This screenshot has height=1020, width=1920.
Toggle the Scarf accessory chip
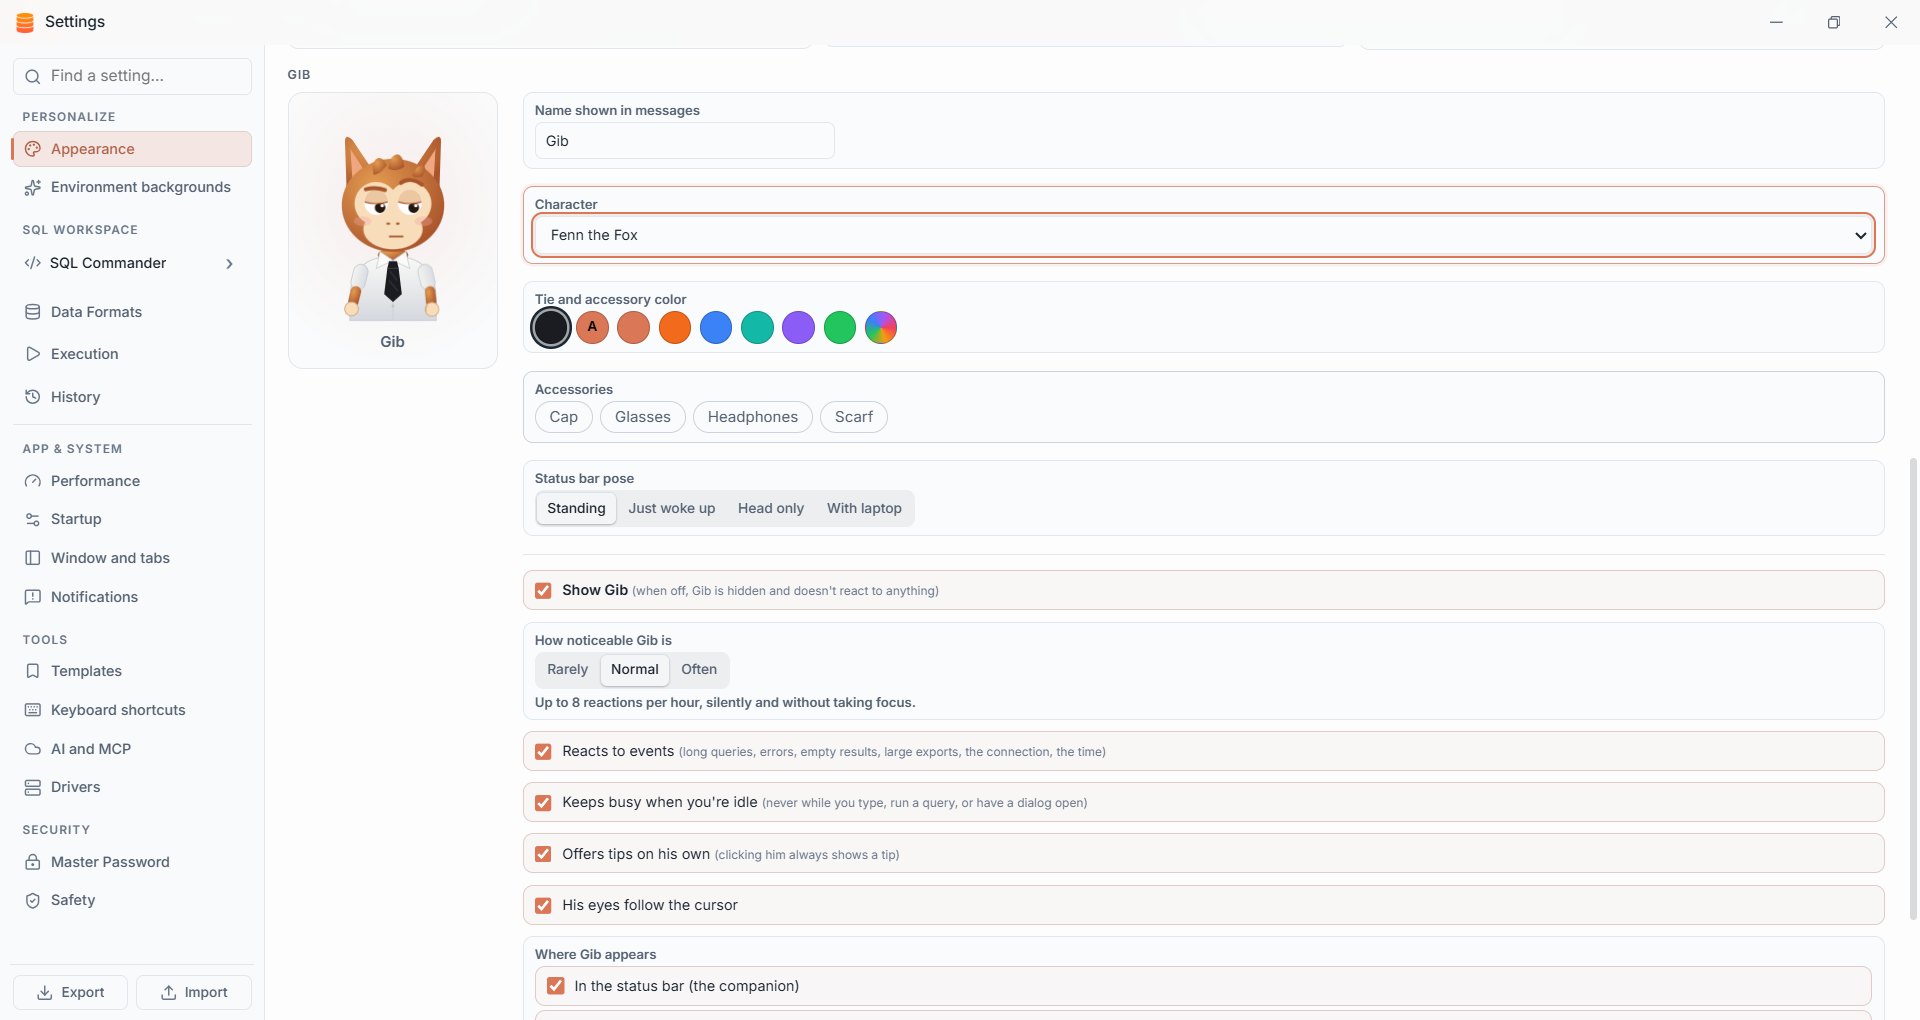(854, 417)
